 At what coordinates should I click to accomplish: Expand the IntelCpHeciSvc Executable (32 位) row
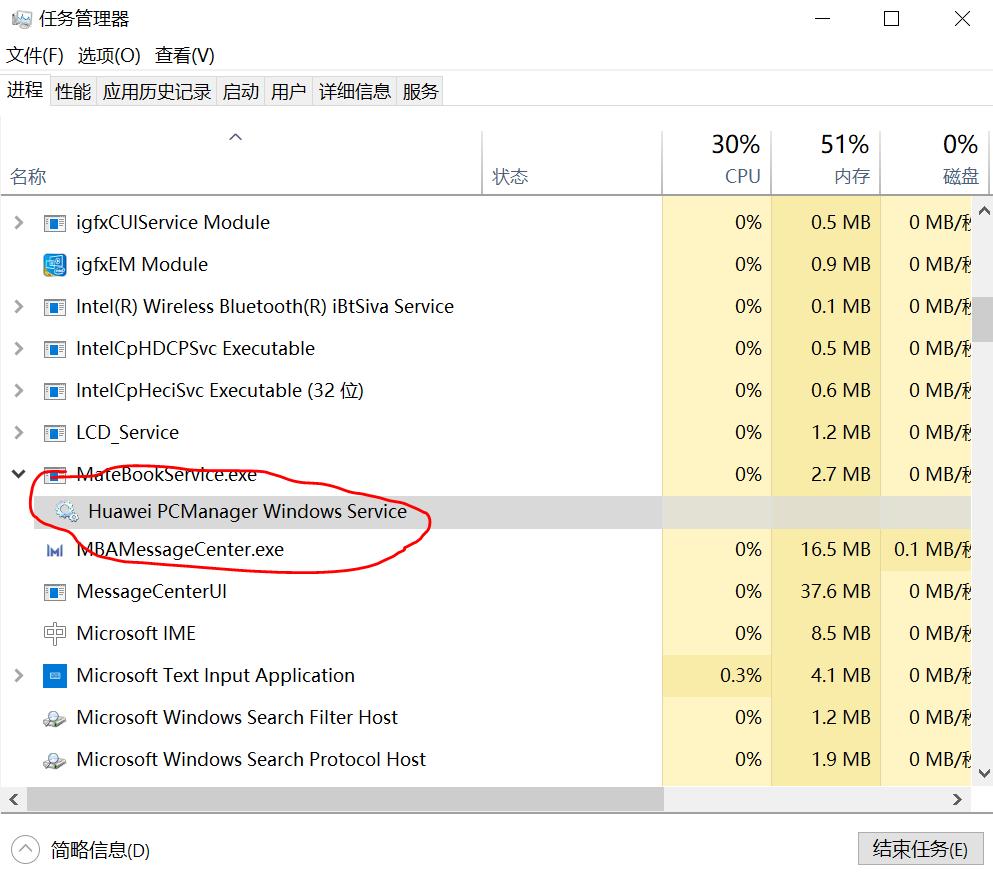point(19,390)
